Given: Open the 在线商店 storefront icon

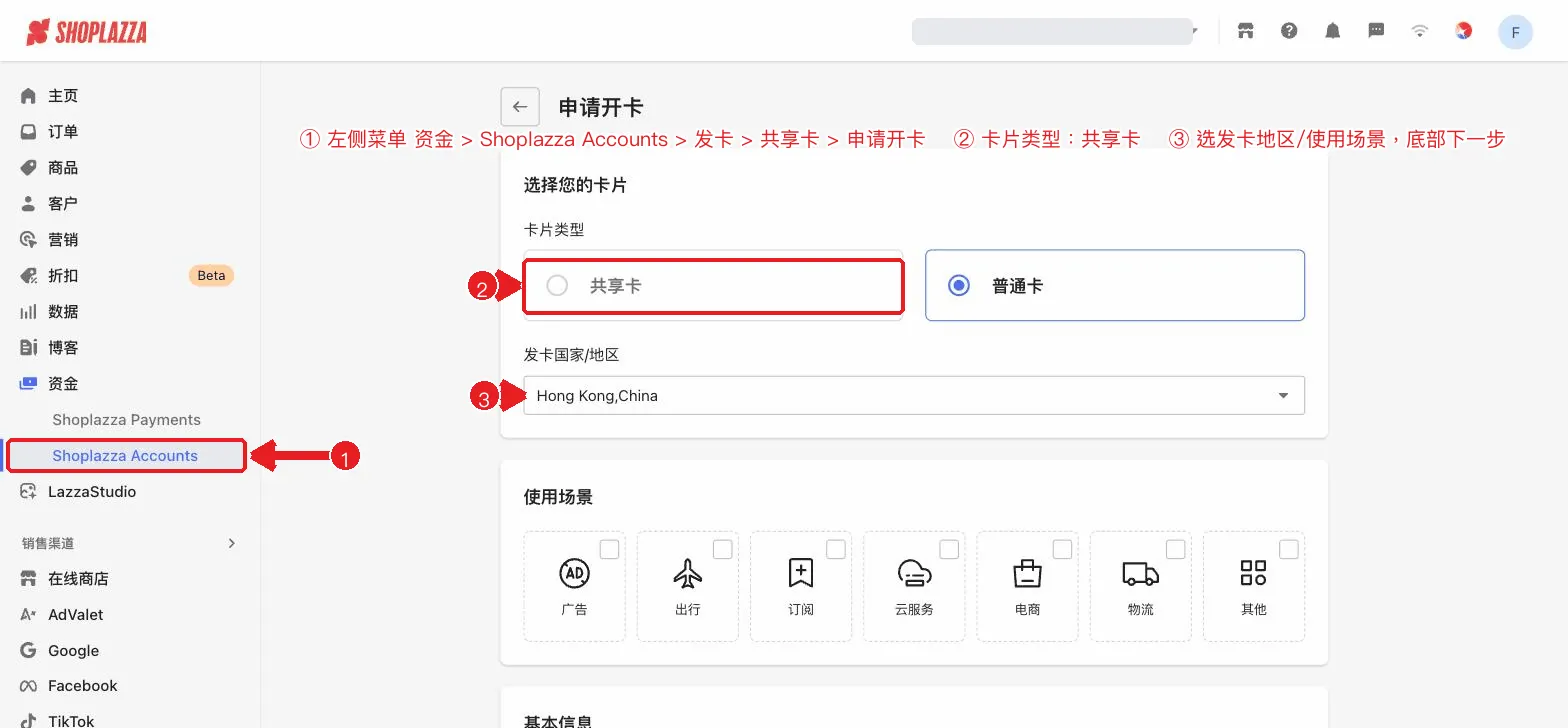Looking at the screenshot, I should 28,579.
